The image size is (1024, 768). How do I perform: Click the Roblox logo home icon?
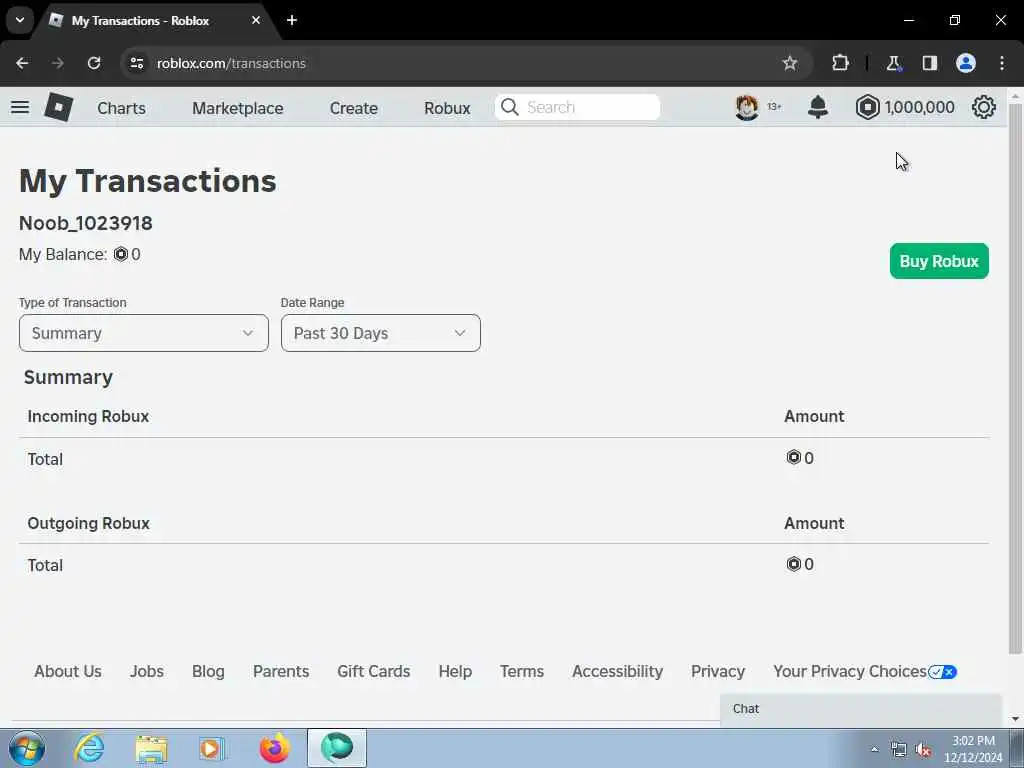tap(59, 107)
